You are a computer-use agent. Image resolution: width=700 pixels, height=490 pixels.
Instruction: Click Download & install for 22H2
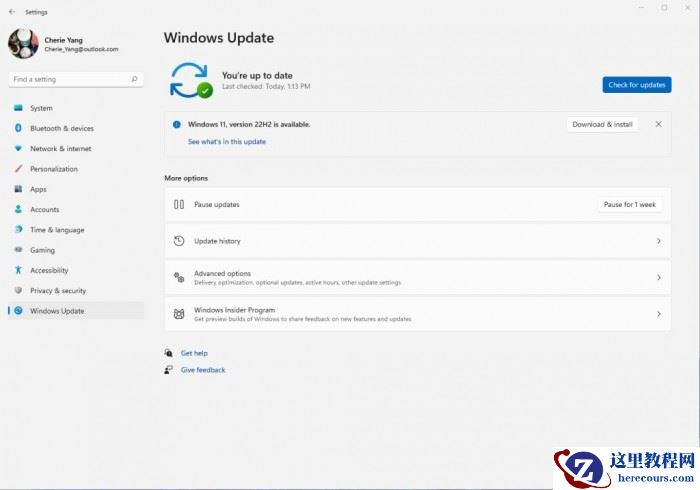(x=602, y=125)
